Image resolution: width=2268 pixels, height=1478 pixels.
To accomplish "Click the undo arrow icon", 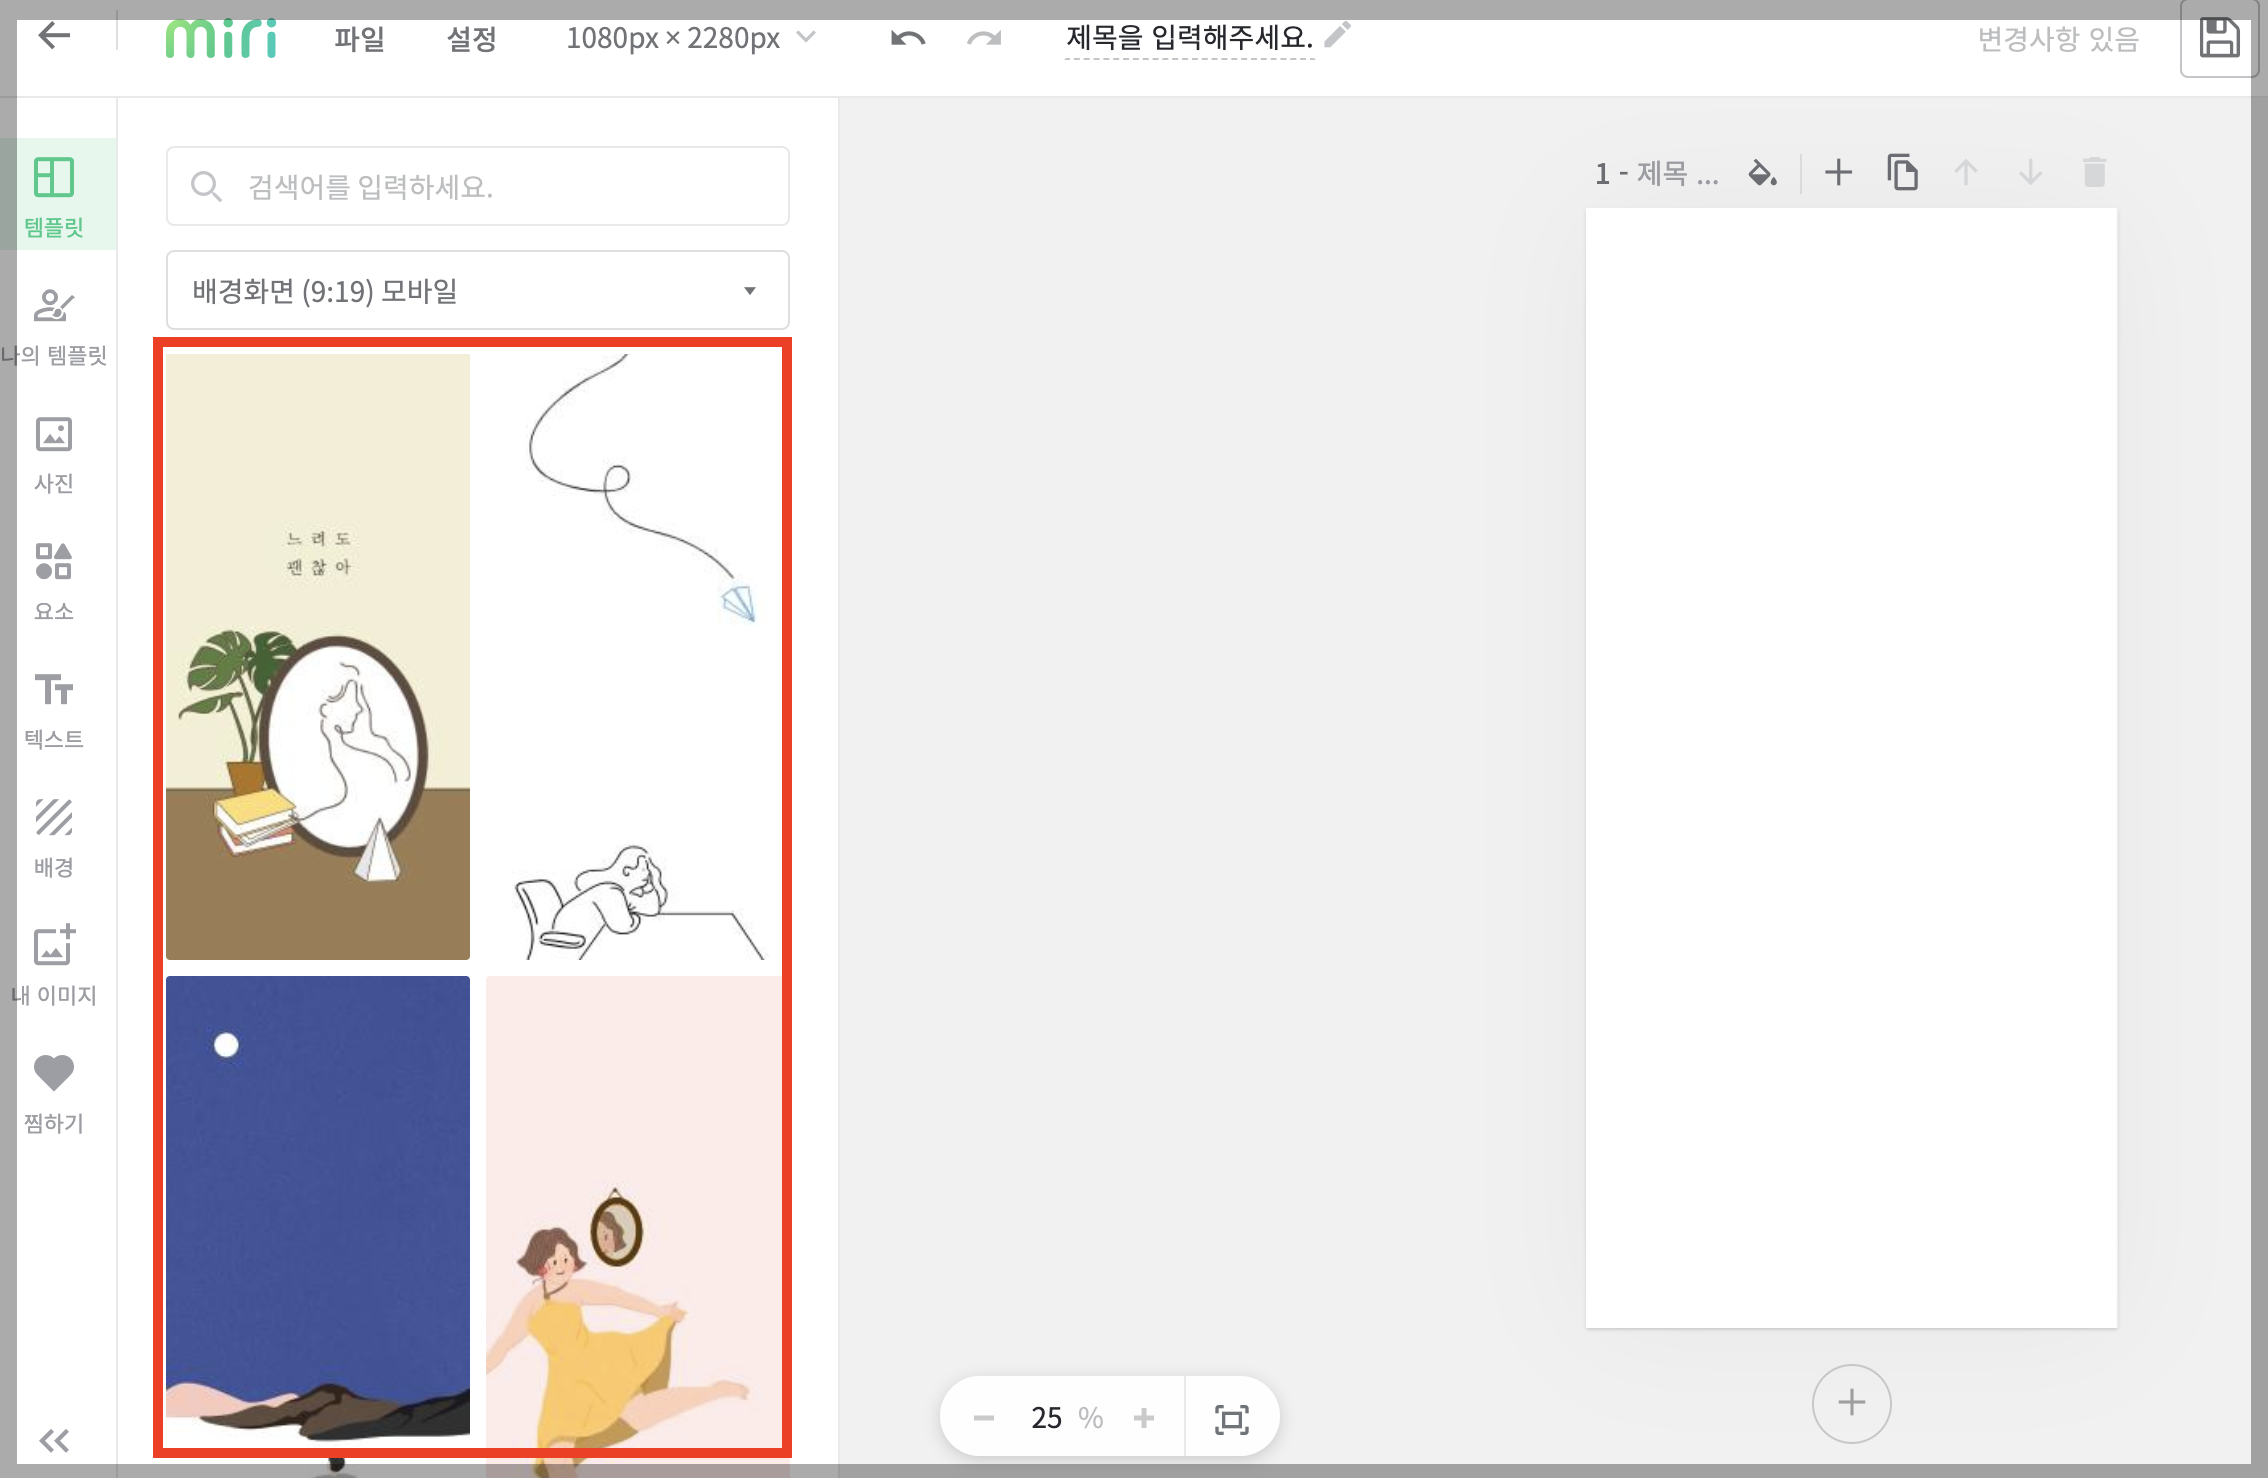I will (x=907, y=38).
